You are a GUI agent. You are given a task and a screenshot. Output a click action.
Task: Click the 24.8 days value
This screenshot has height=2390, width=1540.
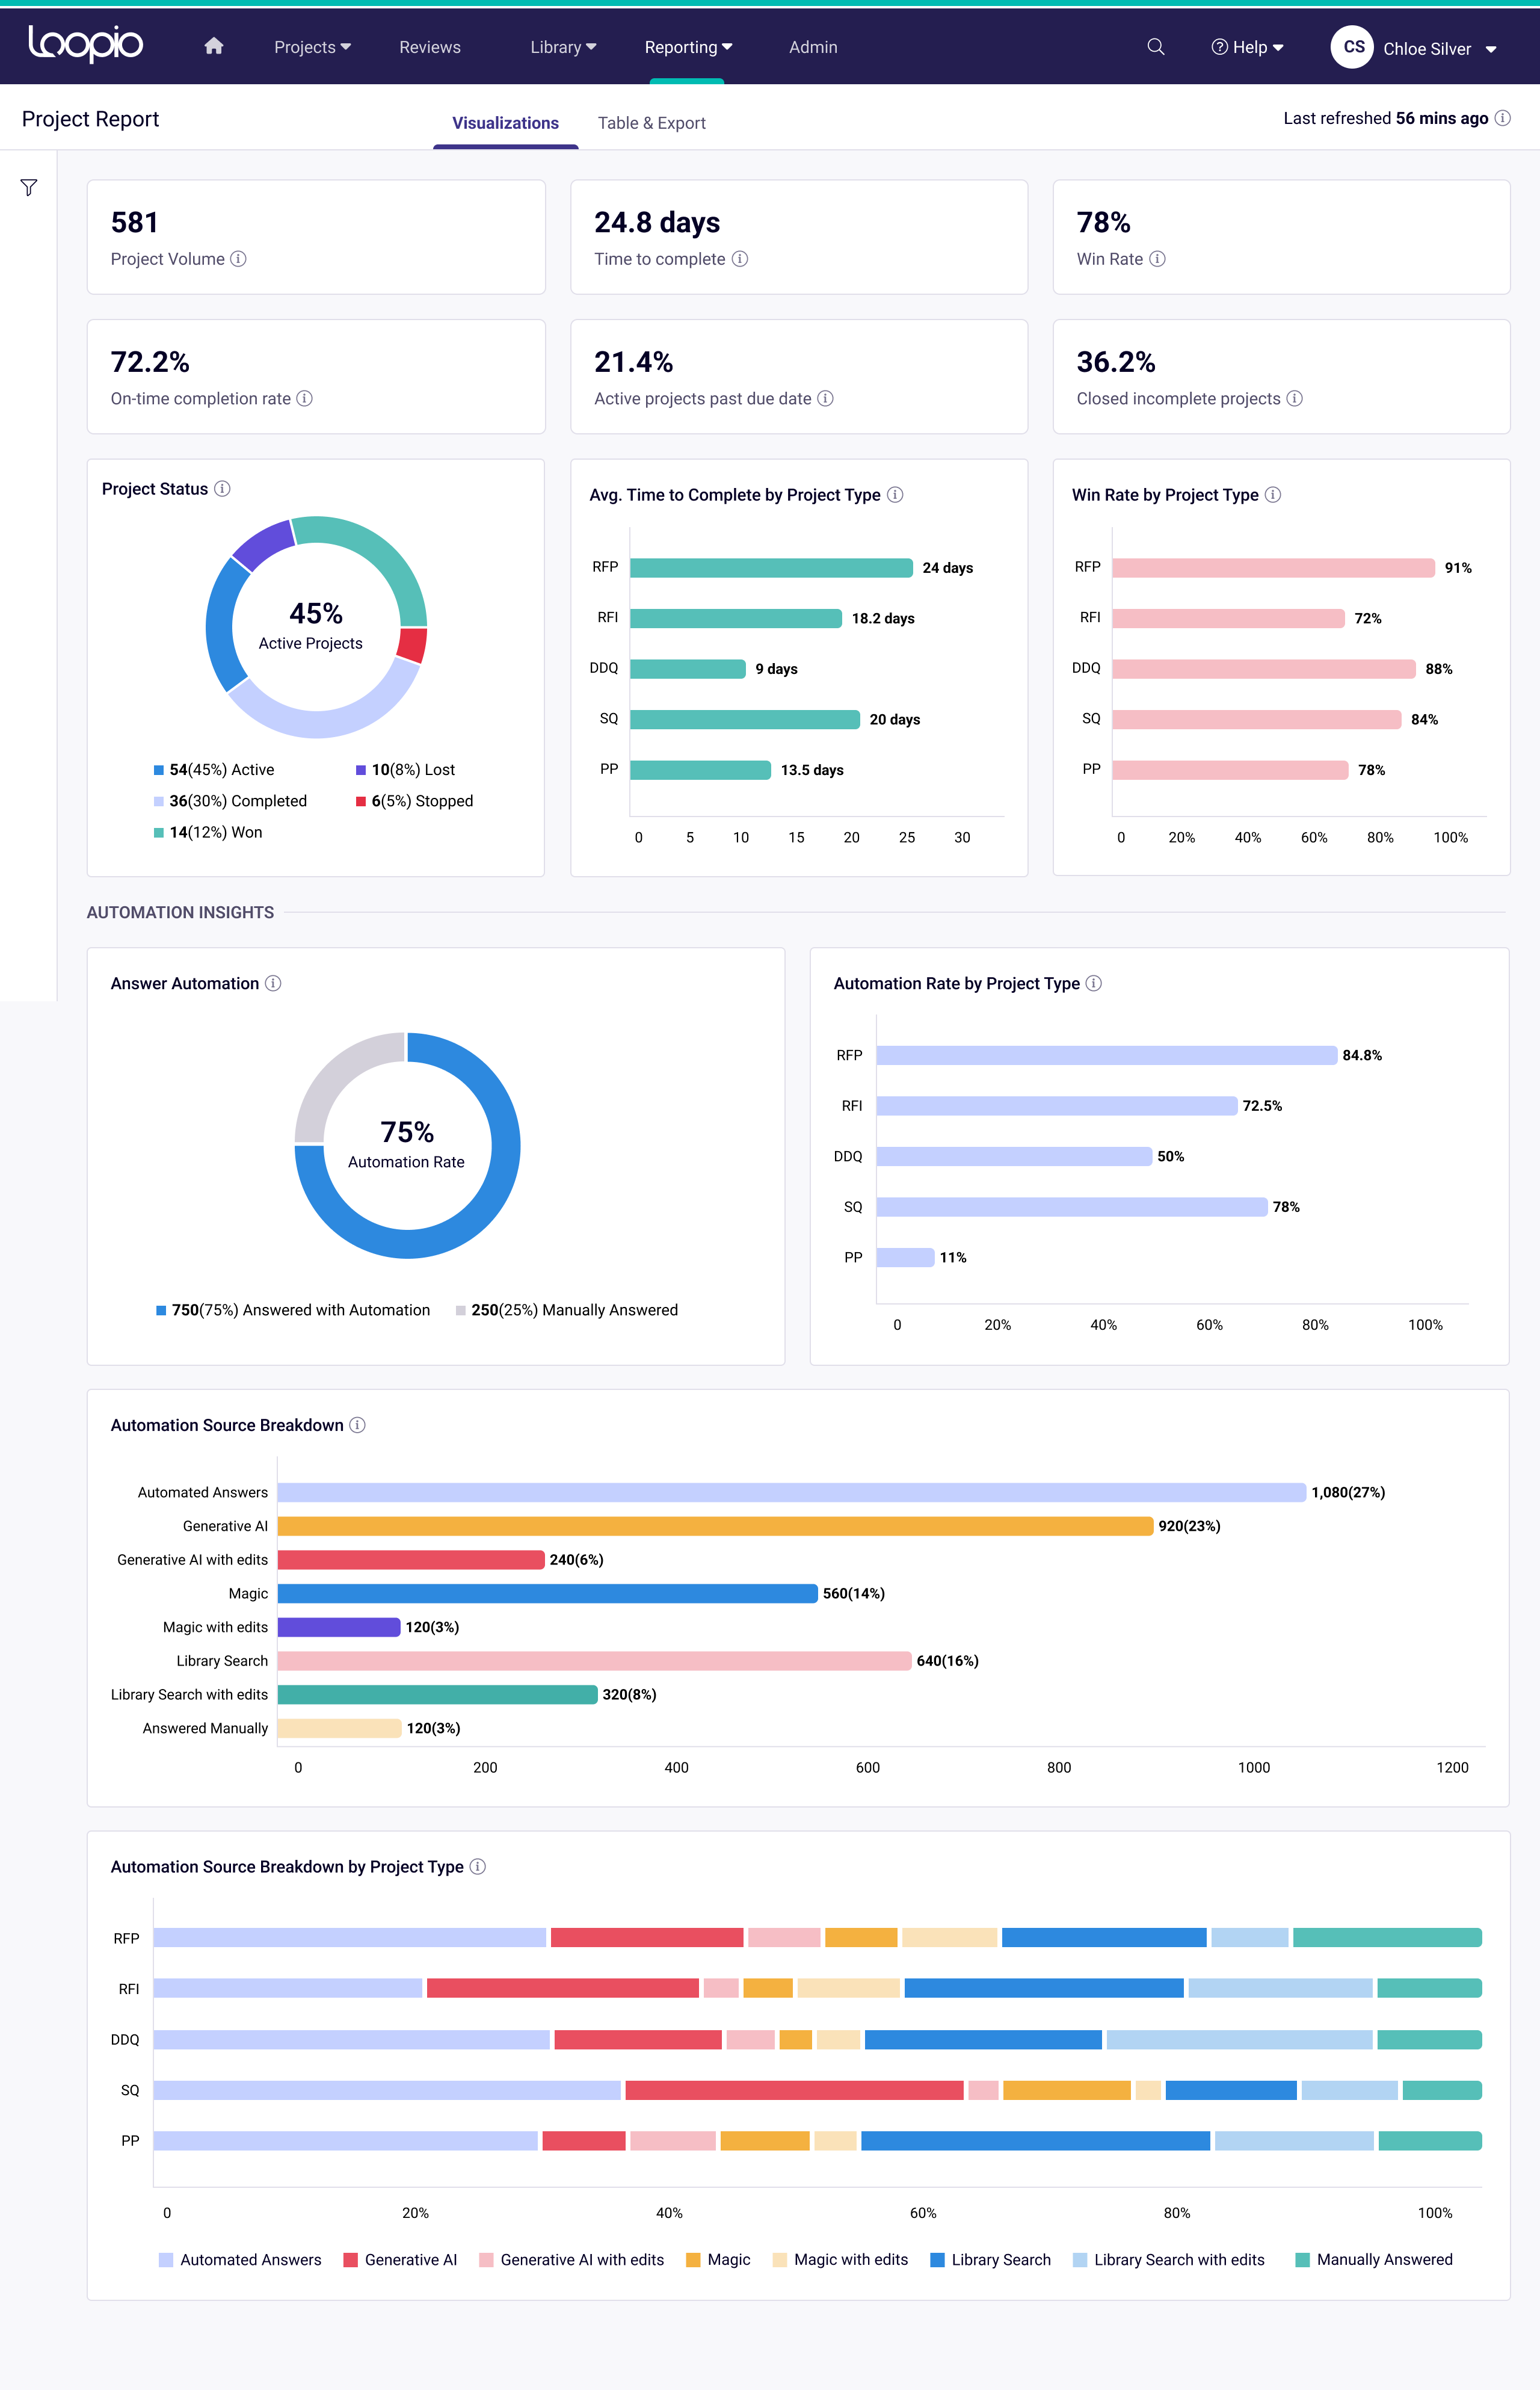coord(657,222)
